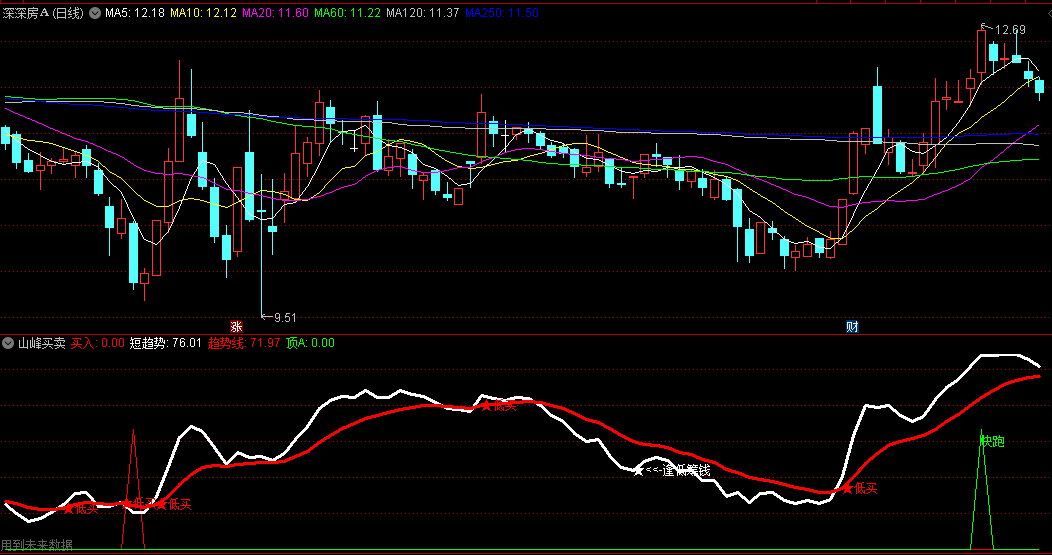
Task: Select 短趋势: 76.01 indicator value
Action: click(x=166, y=343)
